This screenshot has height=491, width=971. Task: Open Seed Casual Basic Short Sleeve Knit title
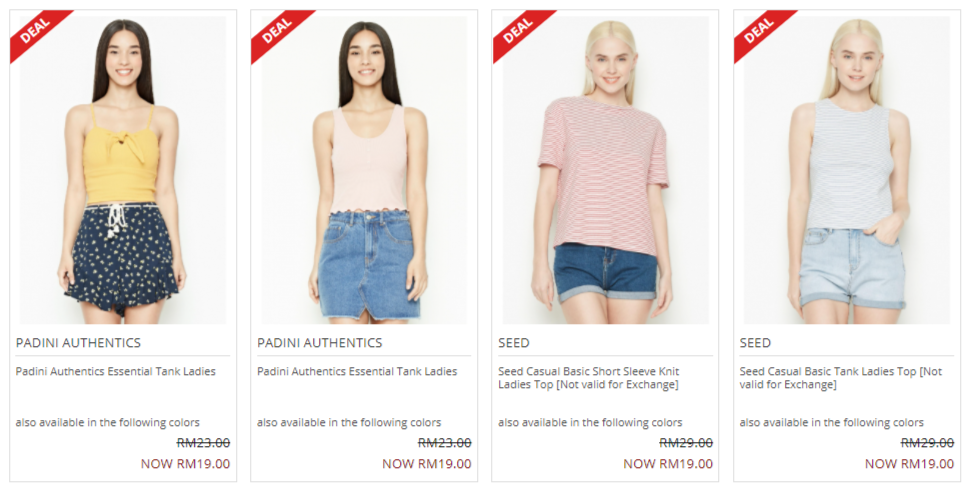[x=589, y=378]
